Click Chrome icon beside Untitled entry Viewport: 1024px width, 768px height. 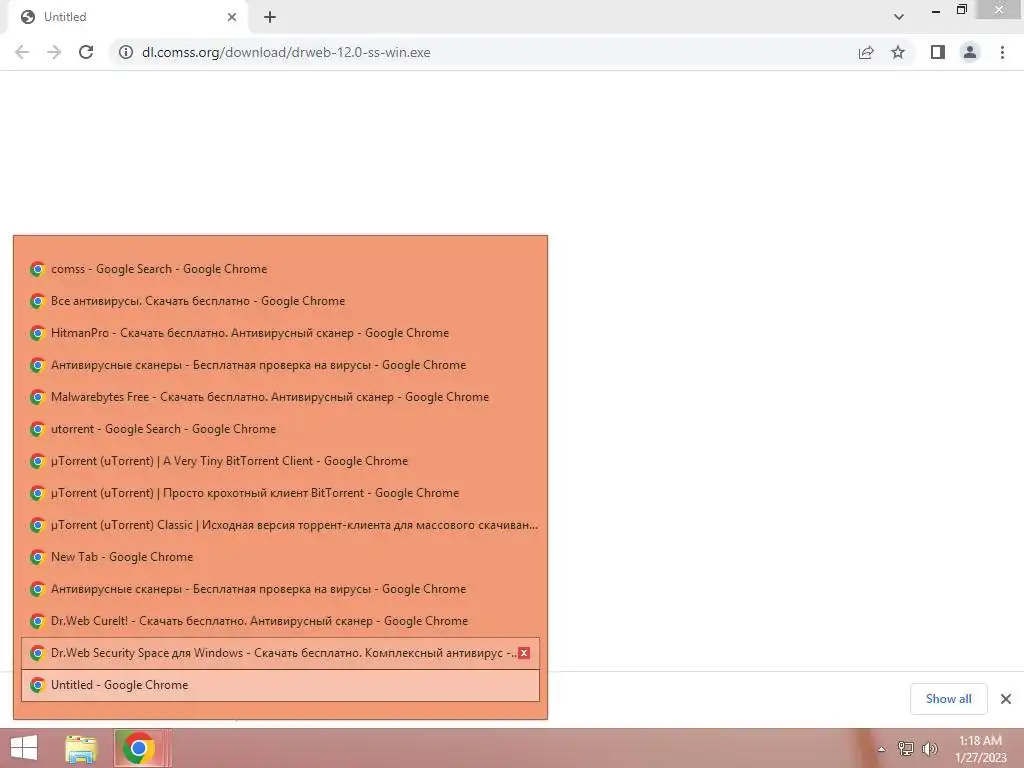coord(37,685)
